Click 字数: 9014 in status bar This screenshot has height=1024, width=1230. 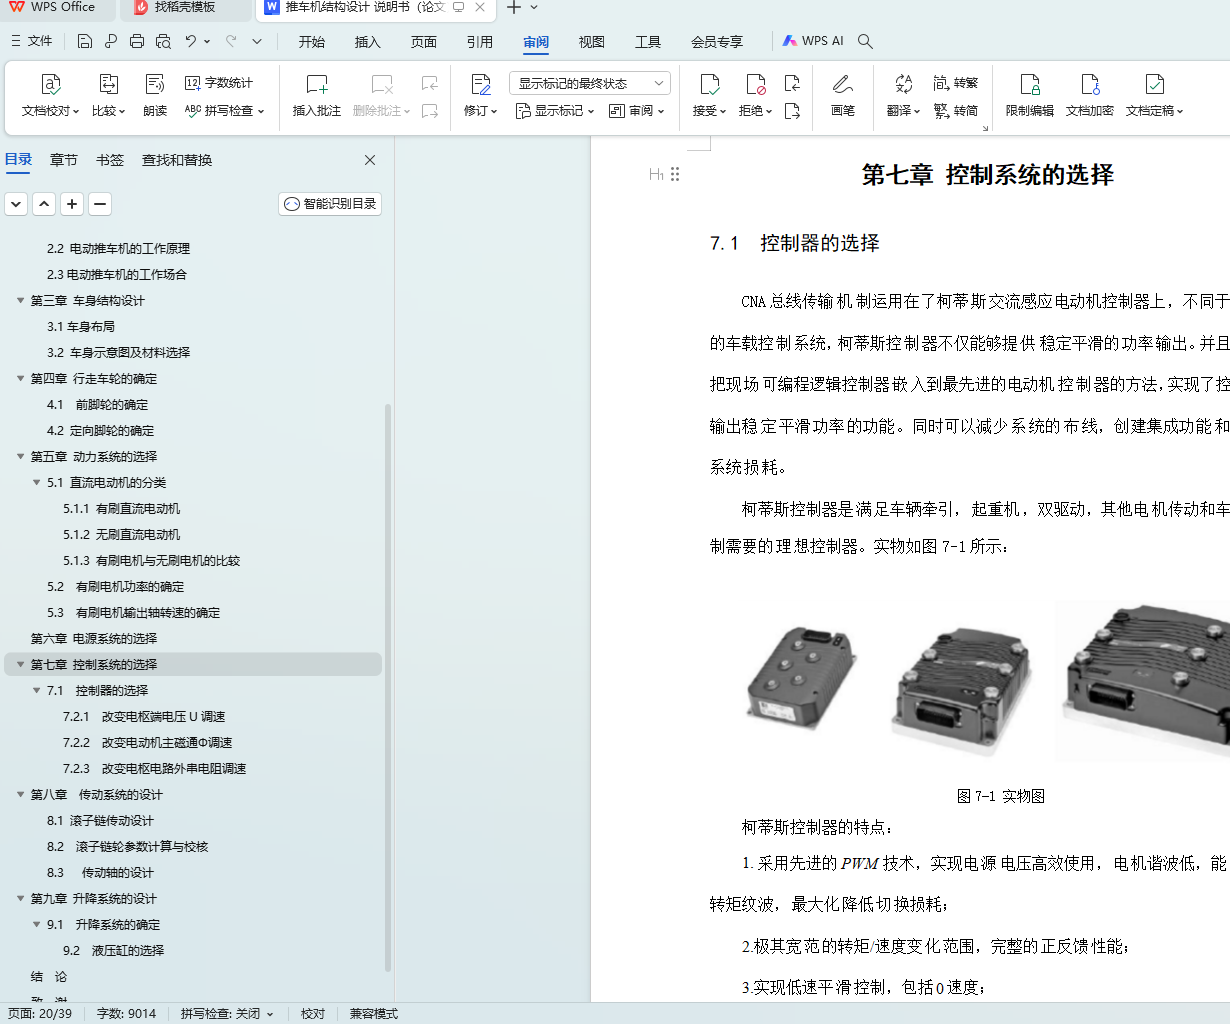(x=127, y=1013)
